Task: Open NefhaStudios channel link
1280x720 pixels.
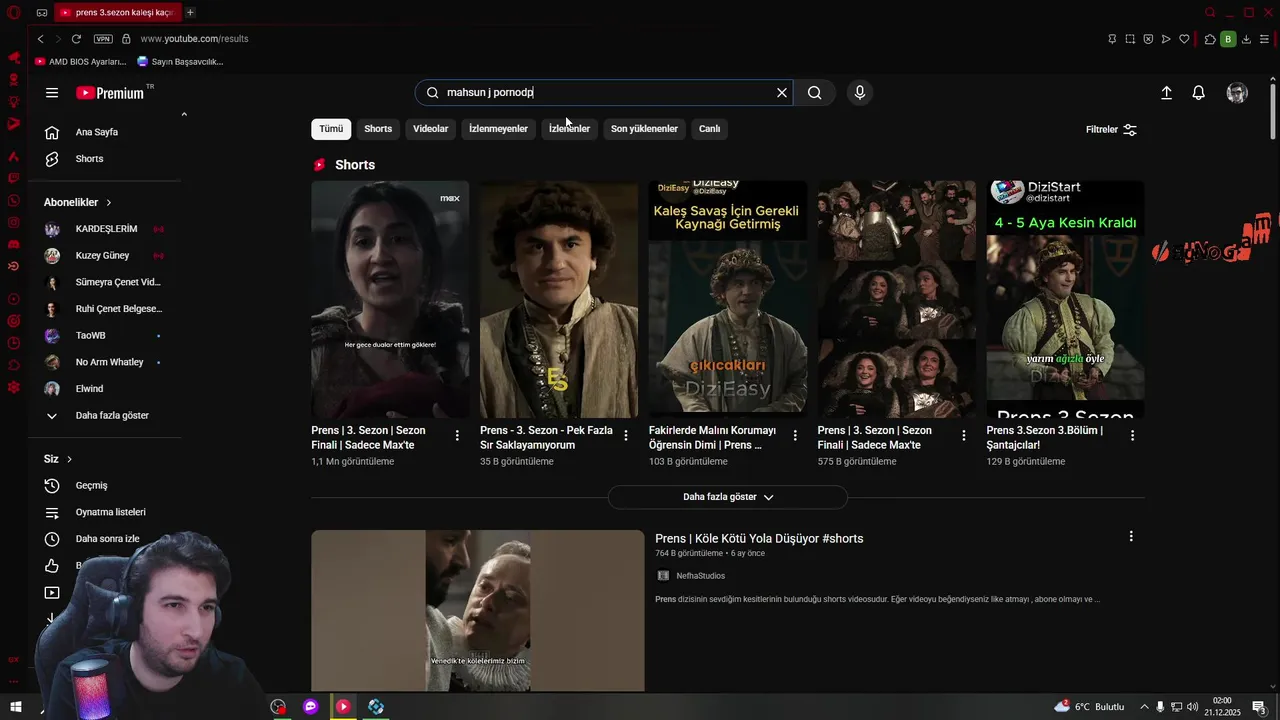Action: click(x=700, y=576)
